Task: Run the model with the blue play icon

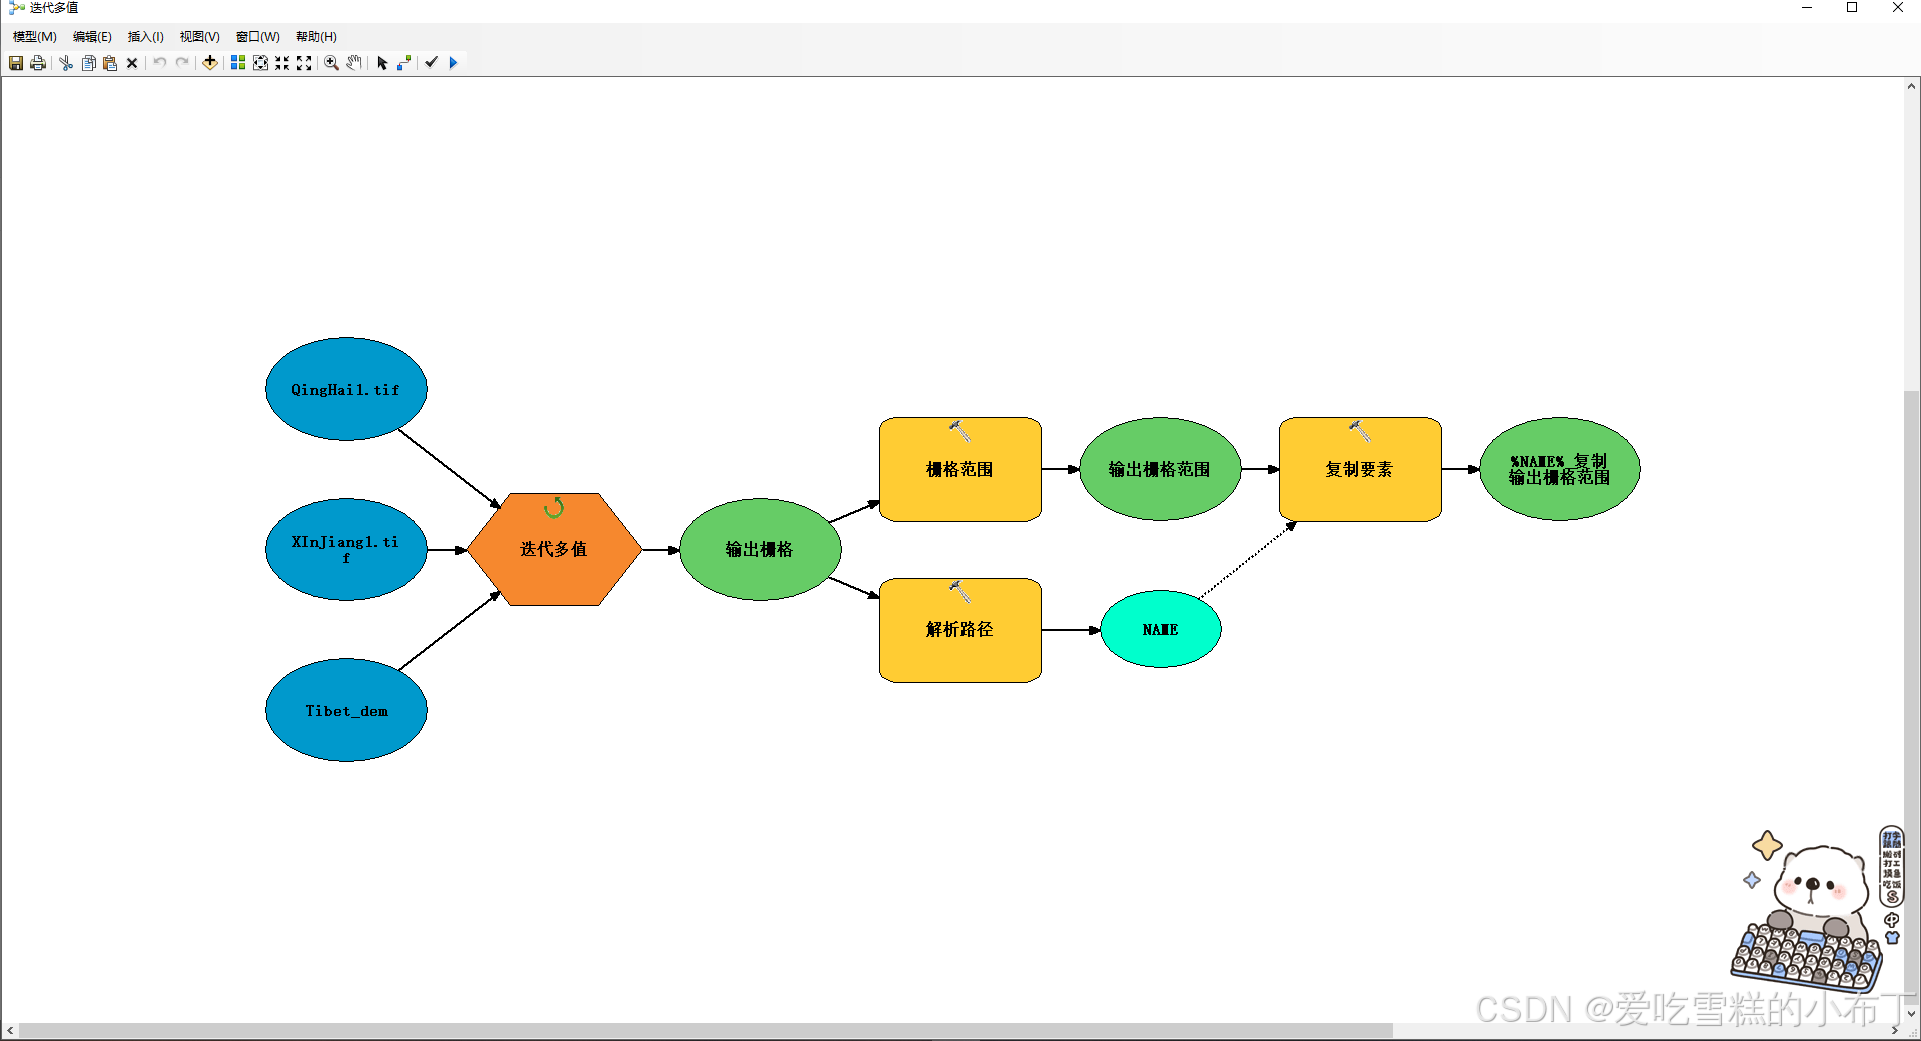Action: [x=453, y=63]
